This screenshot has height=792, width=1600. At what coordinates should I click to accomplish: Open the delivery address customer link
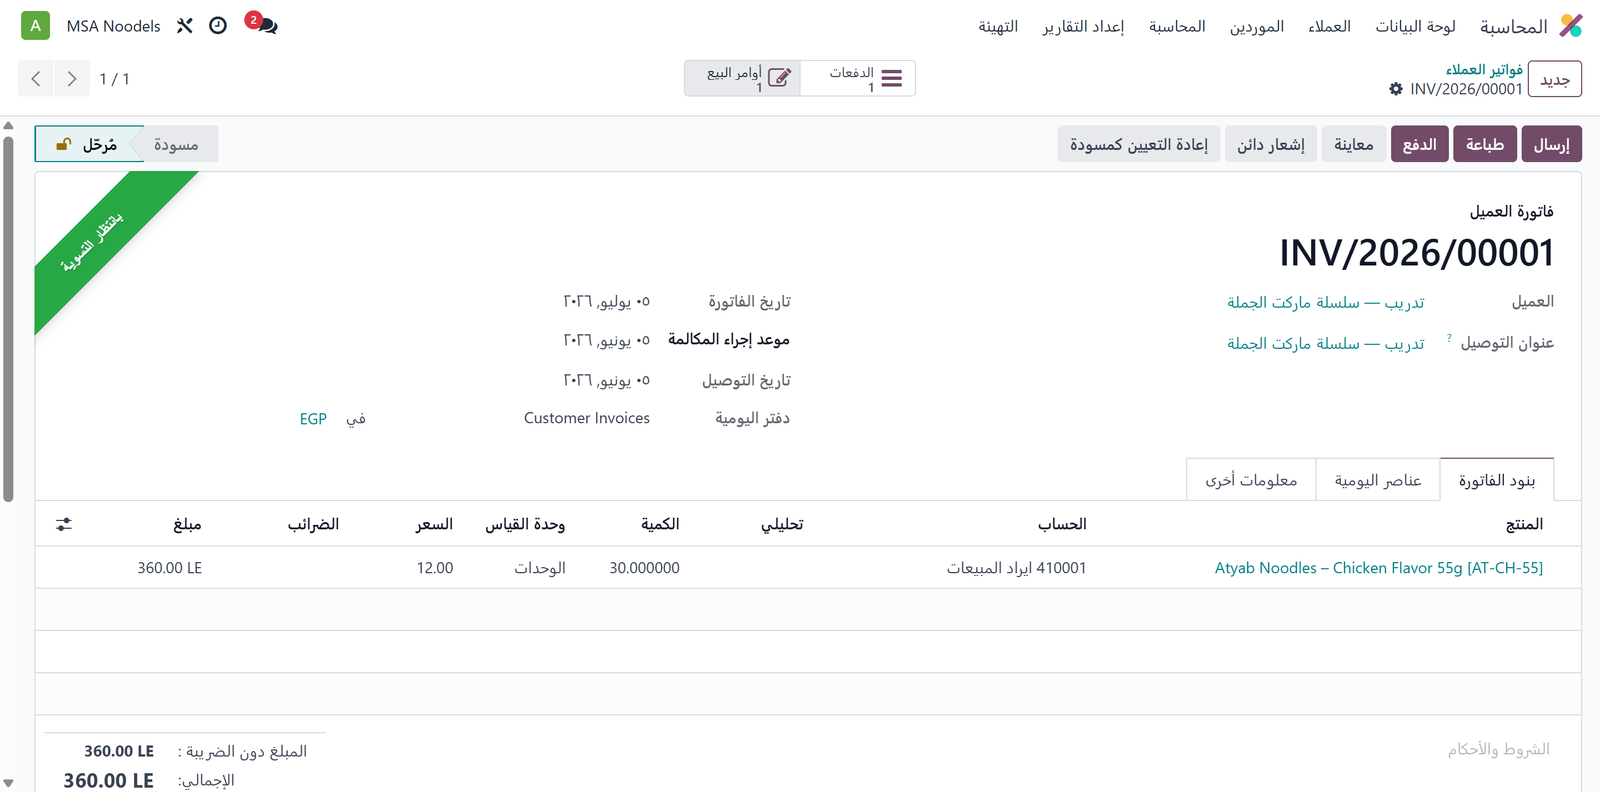pos(1326,343)
